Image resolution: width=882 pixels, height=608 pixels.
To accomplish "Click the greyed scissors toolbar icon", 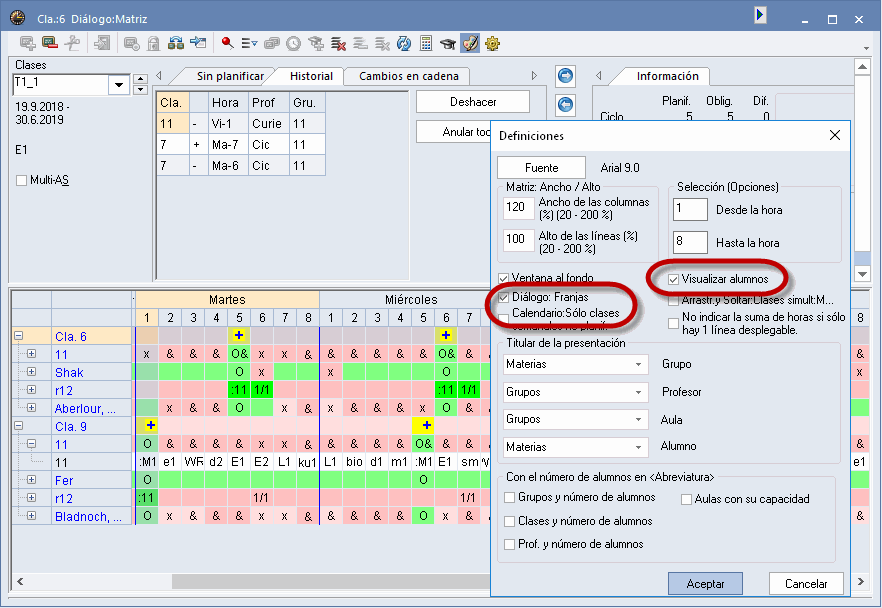I will (x=72, y=43).
